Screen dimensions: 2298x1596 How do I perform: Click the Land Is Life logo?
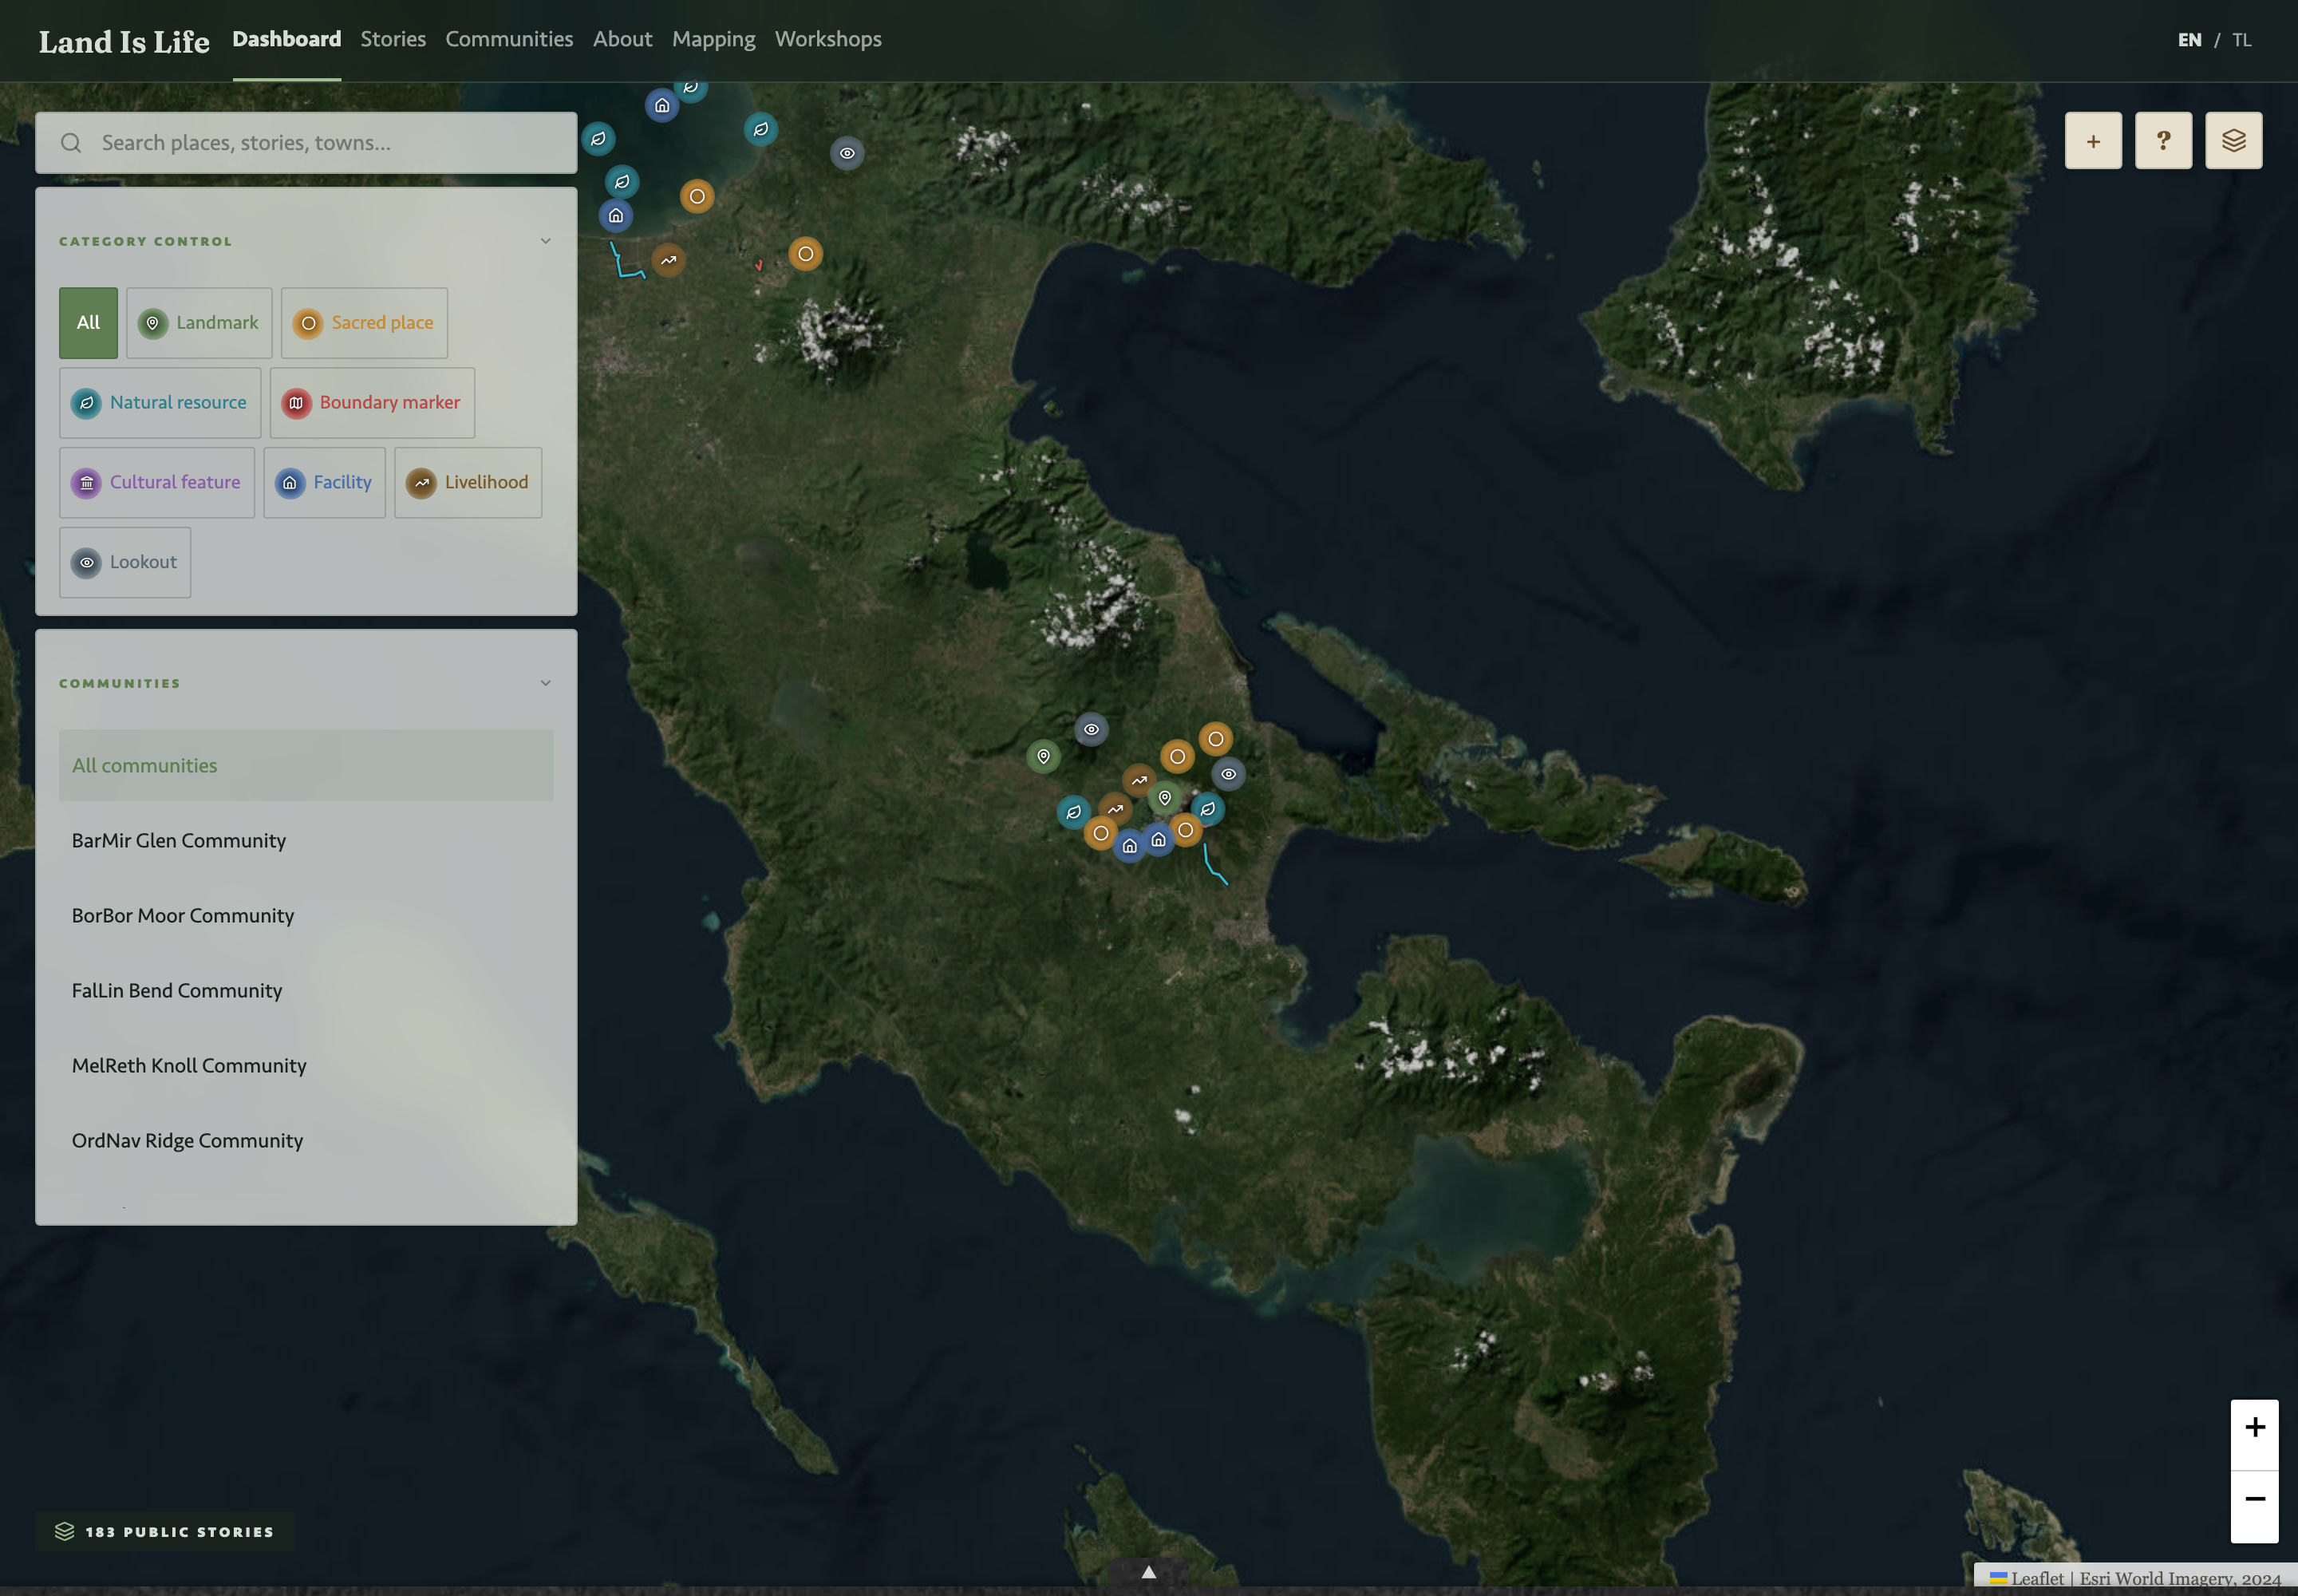coord(124,41)
